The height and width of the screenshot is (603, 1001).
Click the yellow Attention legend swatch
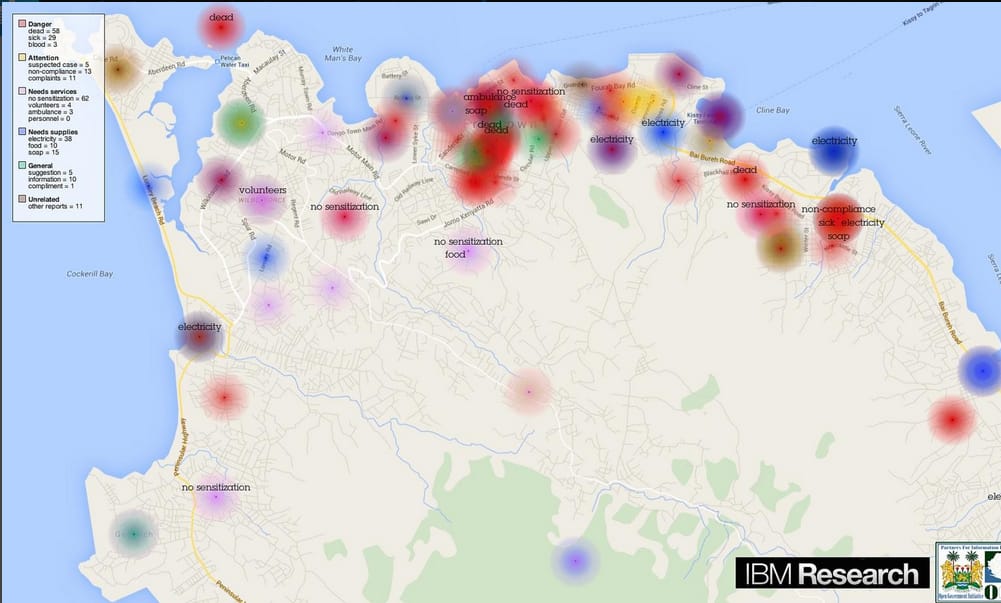[x=22, y=57]
